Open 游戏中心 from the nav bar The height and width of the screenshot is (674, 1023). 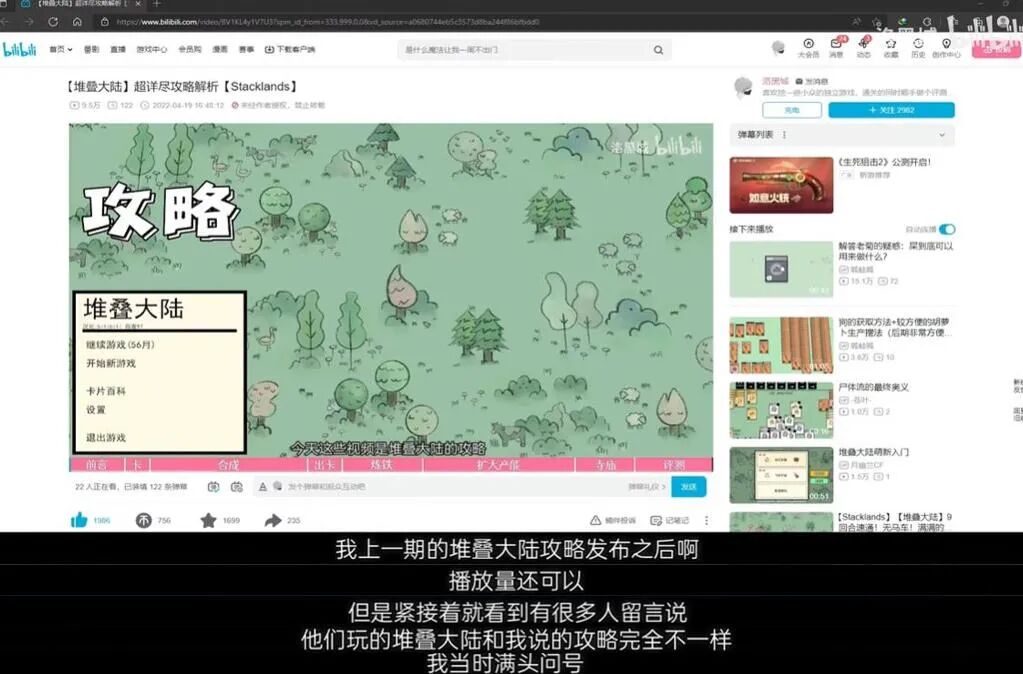(x=151, y=50)
